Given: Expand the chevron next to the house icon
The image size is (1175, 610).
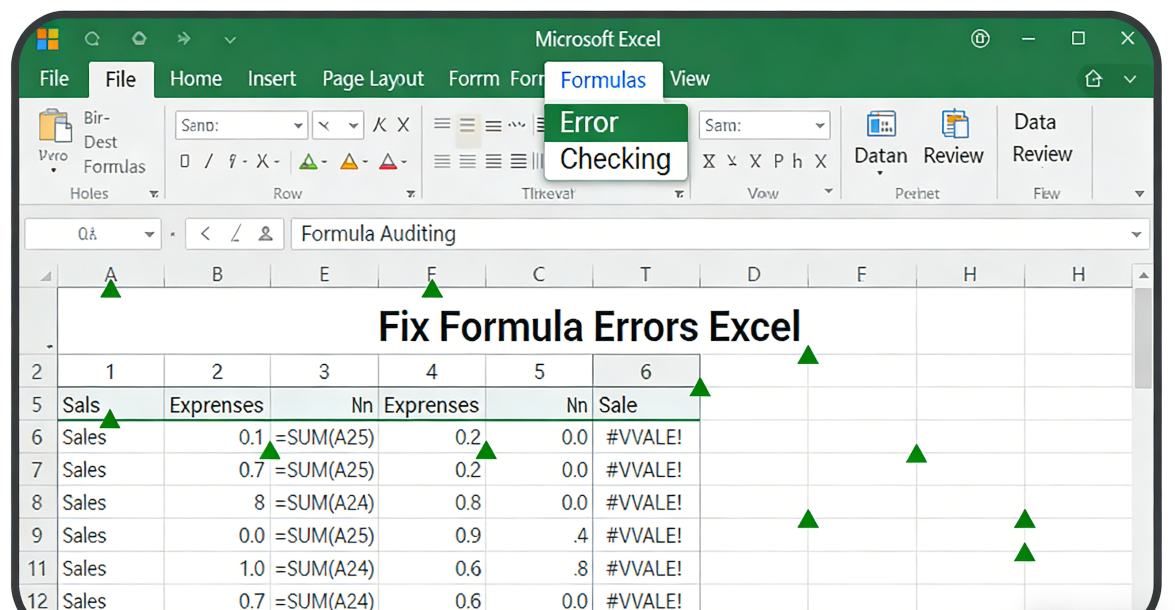Looking at the screenshot, I should (1130, 79).
